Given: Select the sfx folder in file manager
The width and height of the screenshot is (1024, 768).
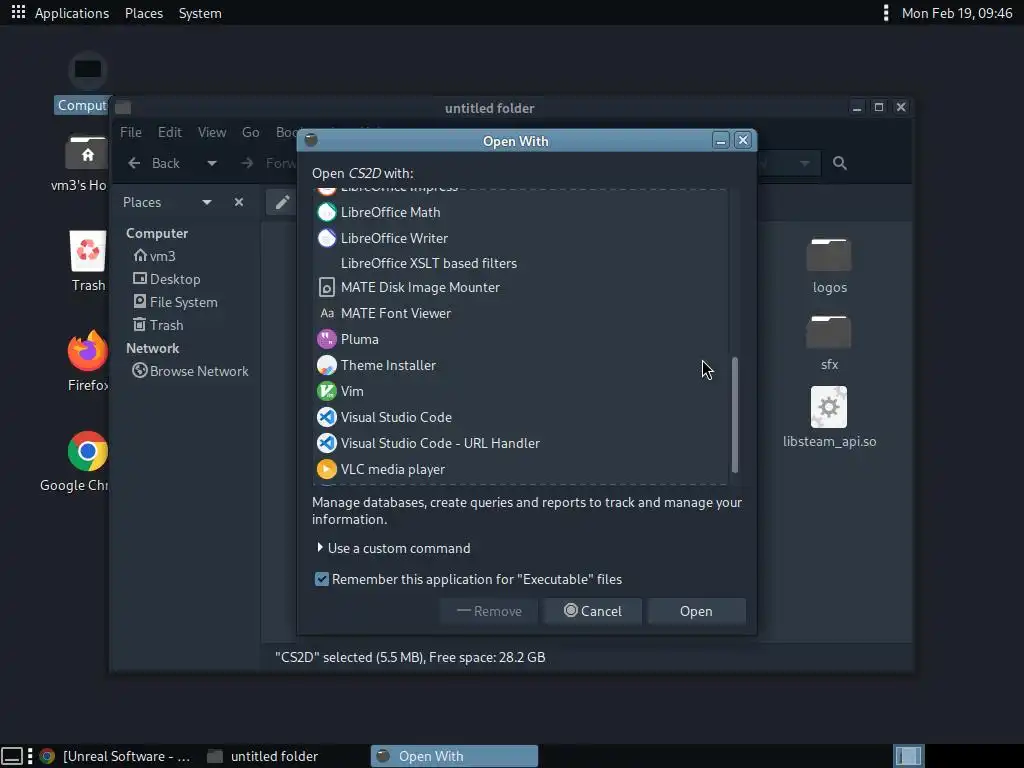Looking at the screenshot, I should click(x=829, y=343).
